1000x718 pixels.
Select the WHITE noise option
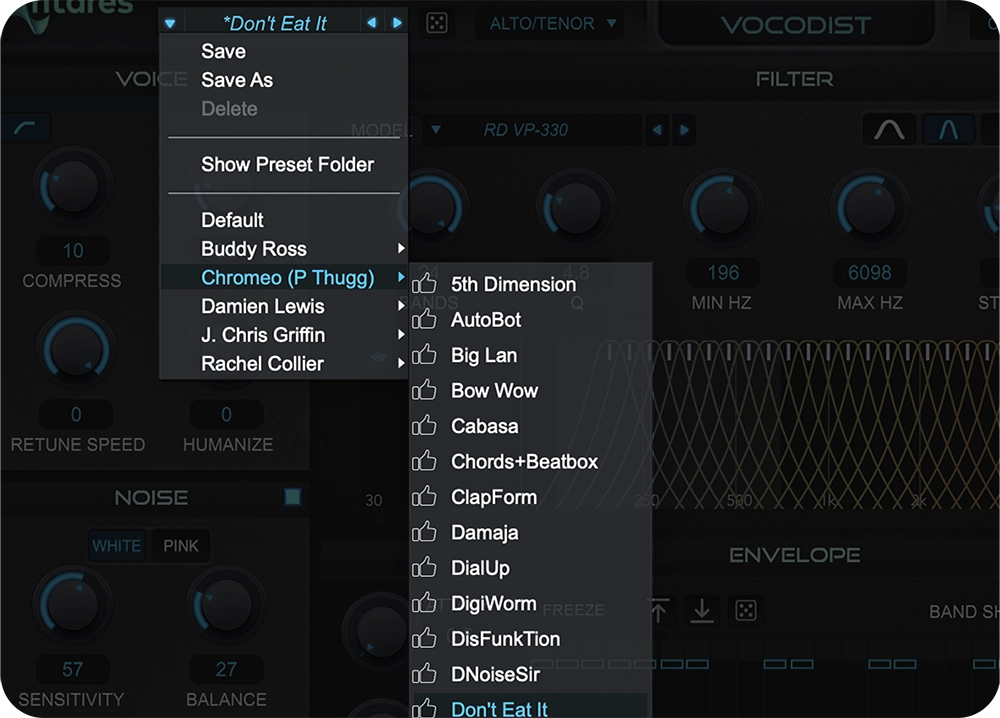[x=117, y=546]
